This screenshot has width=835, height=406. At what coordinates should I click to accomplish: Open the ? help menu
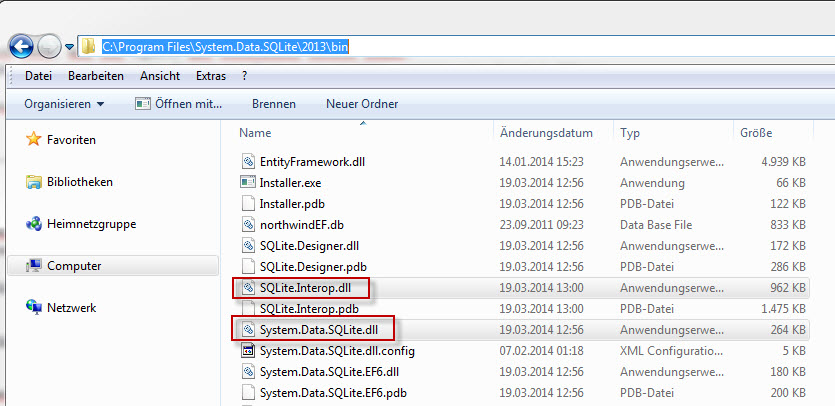[244, 76]
